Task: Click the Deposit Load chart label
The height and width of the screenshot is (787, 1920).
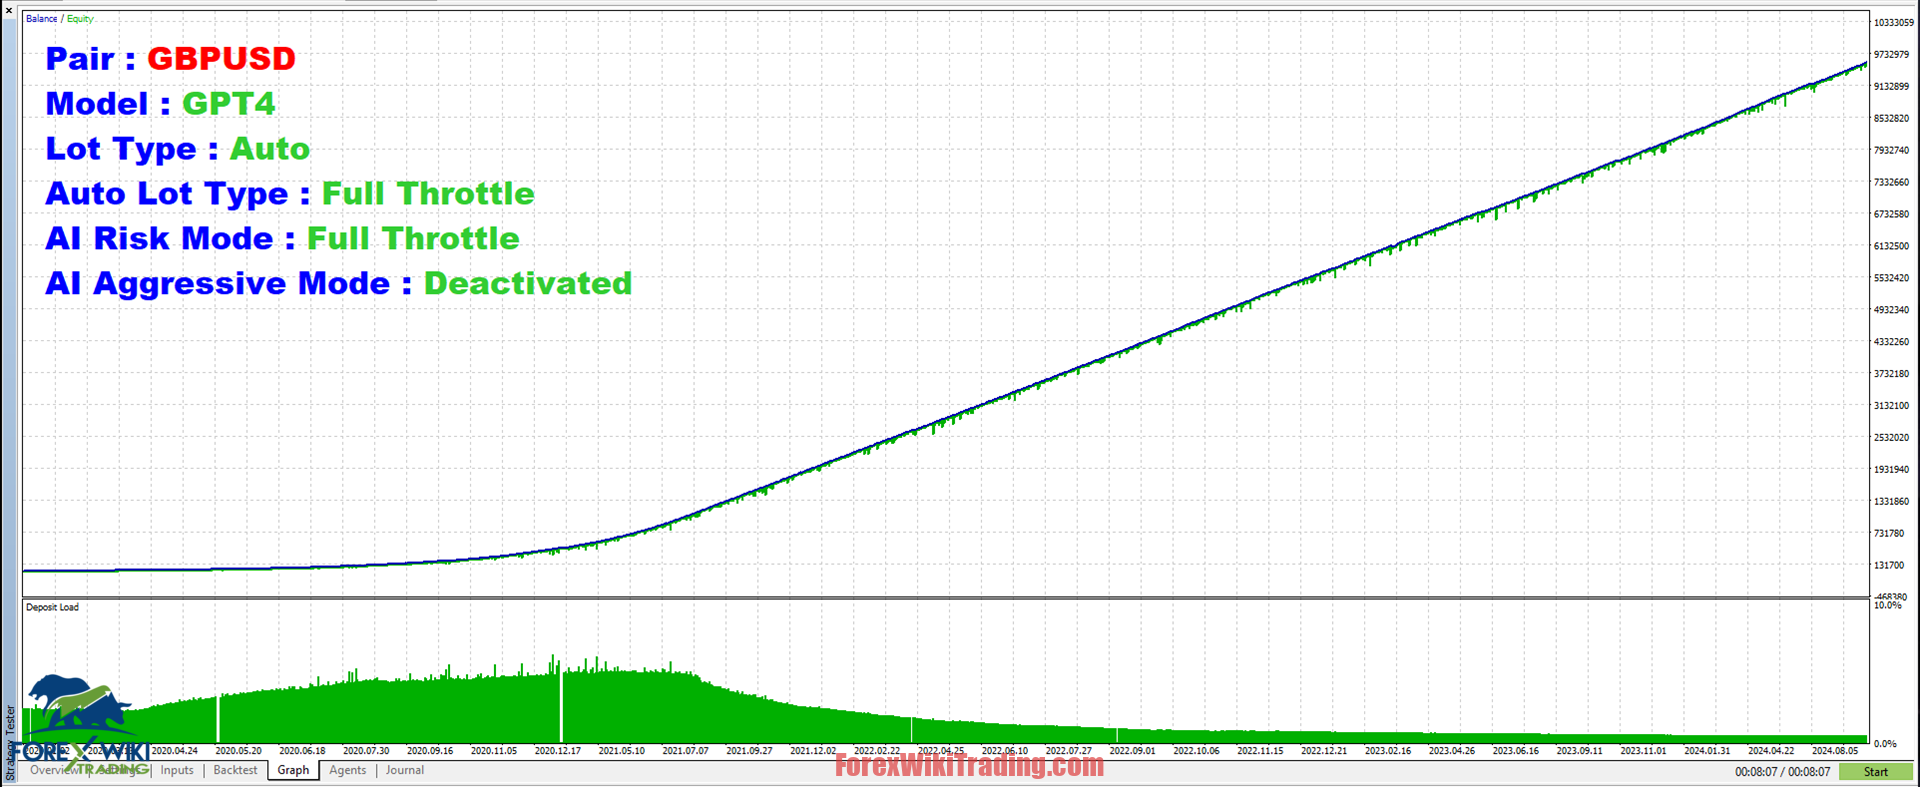Action: pos(52,607)
